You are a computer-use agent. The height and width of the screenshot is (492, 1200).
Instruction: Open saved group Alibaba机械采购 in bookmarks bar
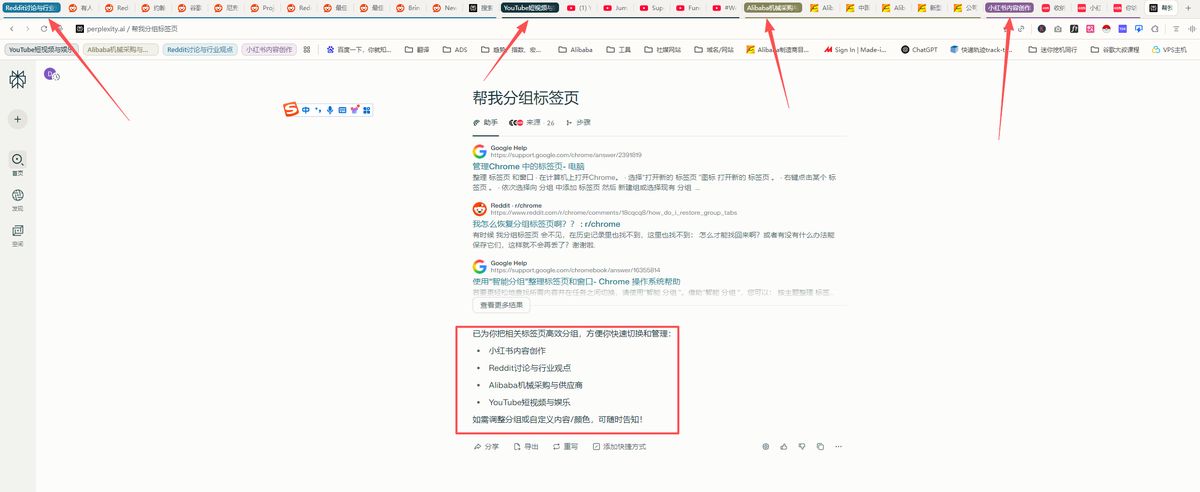tap(120, 49)
